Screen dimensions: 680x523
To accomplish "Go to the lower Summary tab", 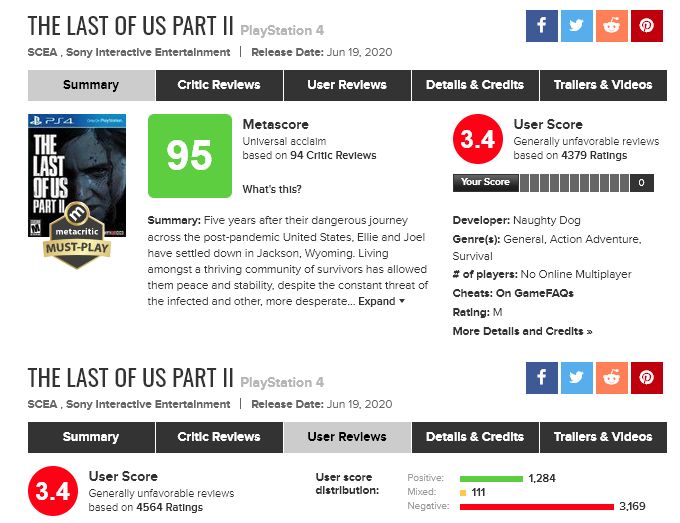I will (x=91, y=437).
